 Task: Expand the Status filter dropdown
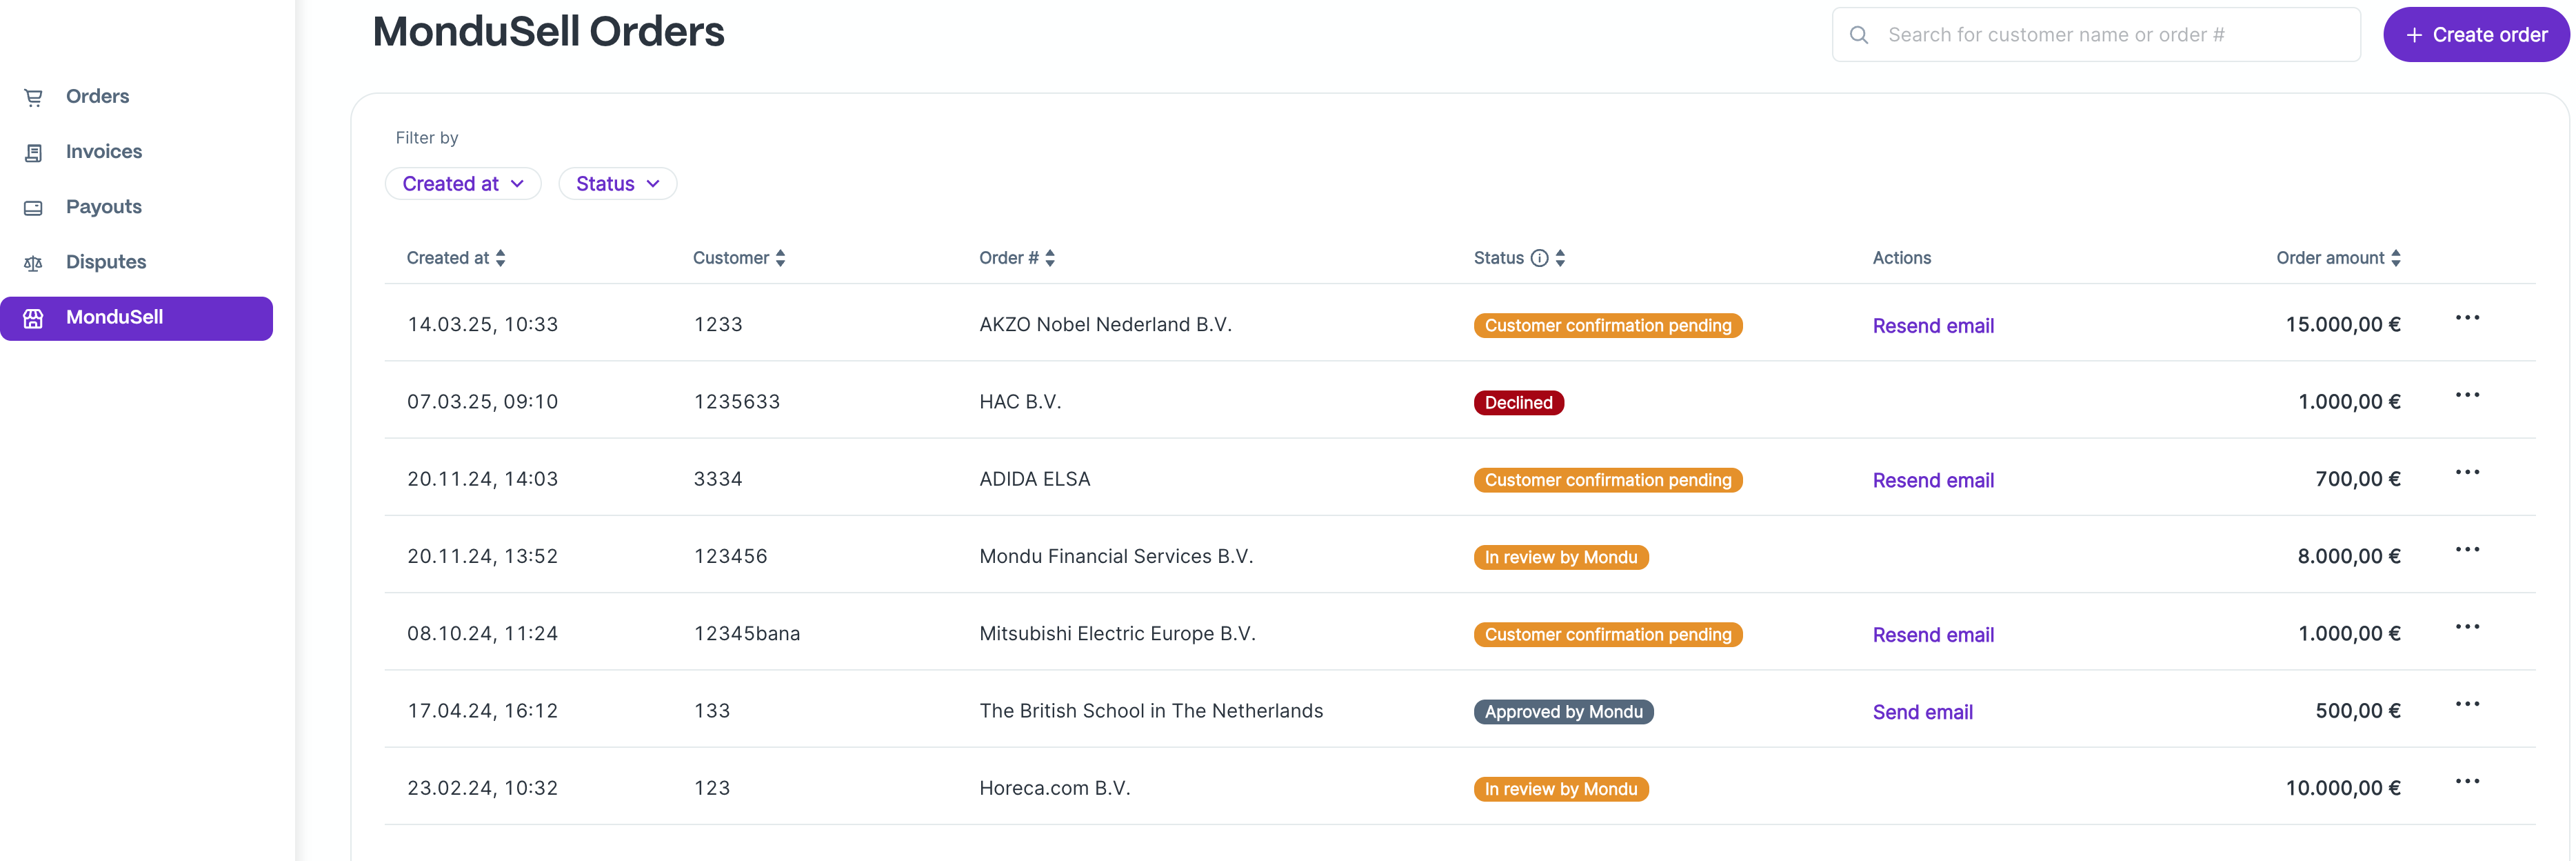[617, 184]
